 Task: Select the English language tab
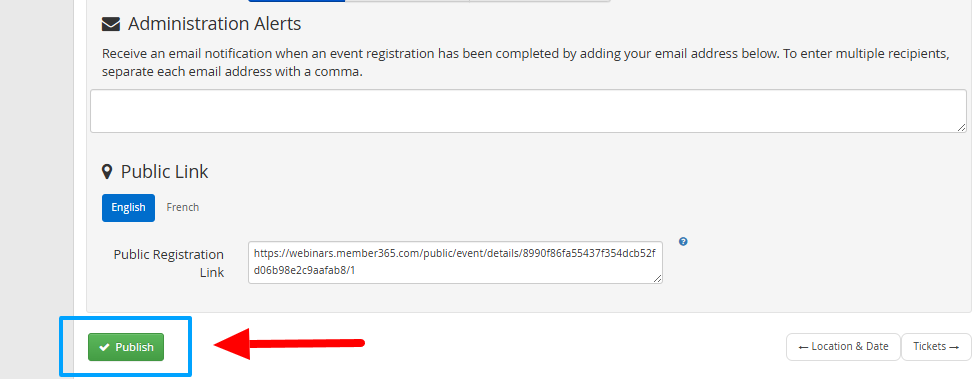click(x=128, y=208)
